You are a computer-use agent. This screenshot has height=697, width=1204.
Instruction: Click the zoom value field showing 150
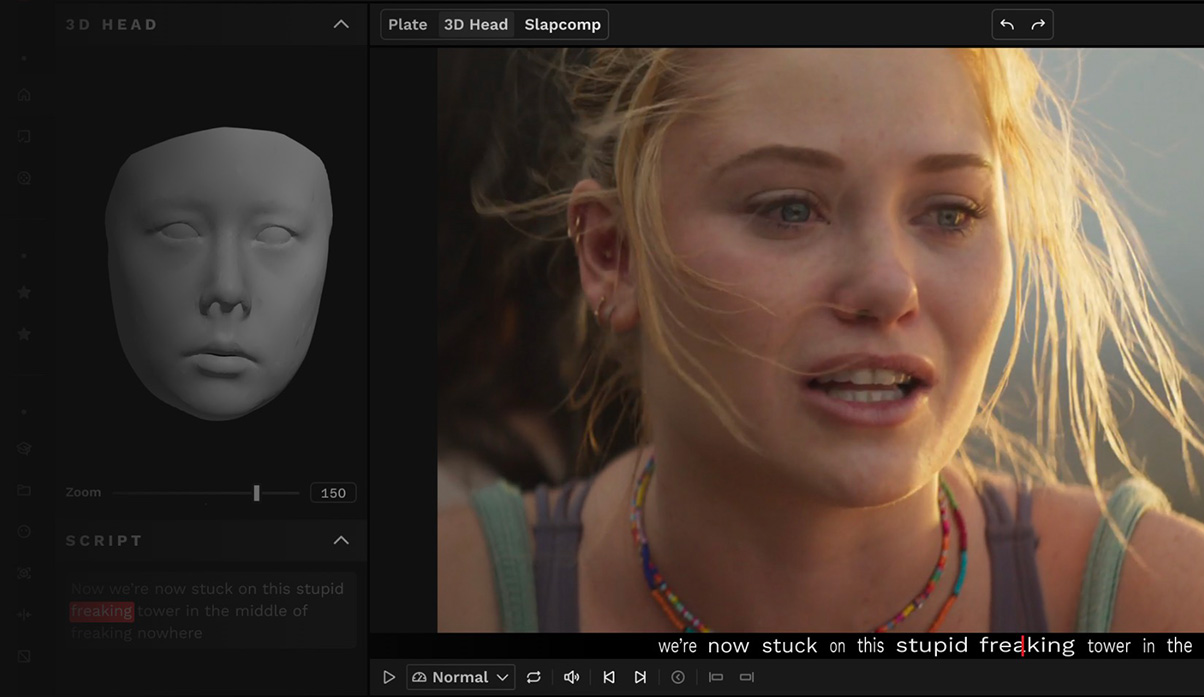click(333, 493)
